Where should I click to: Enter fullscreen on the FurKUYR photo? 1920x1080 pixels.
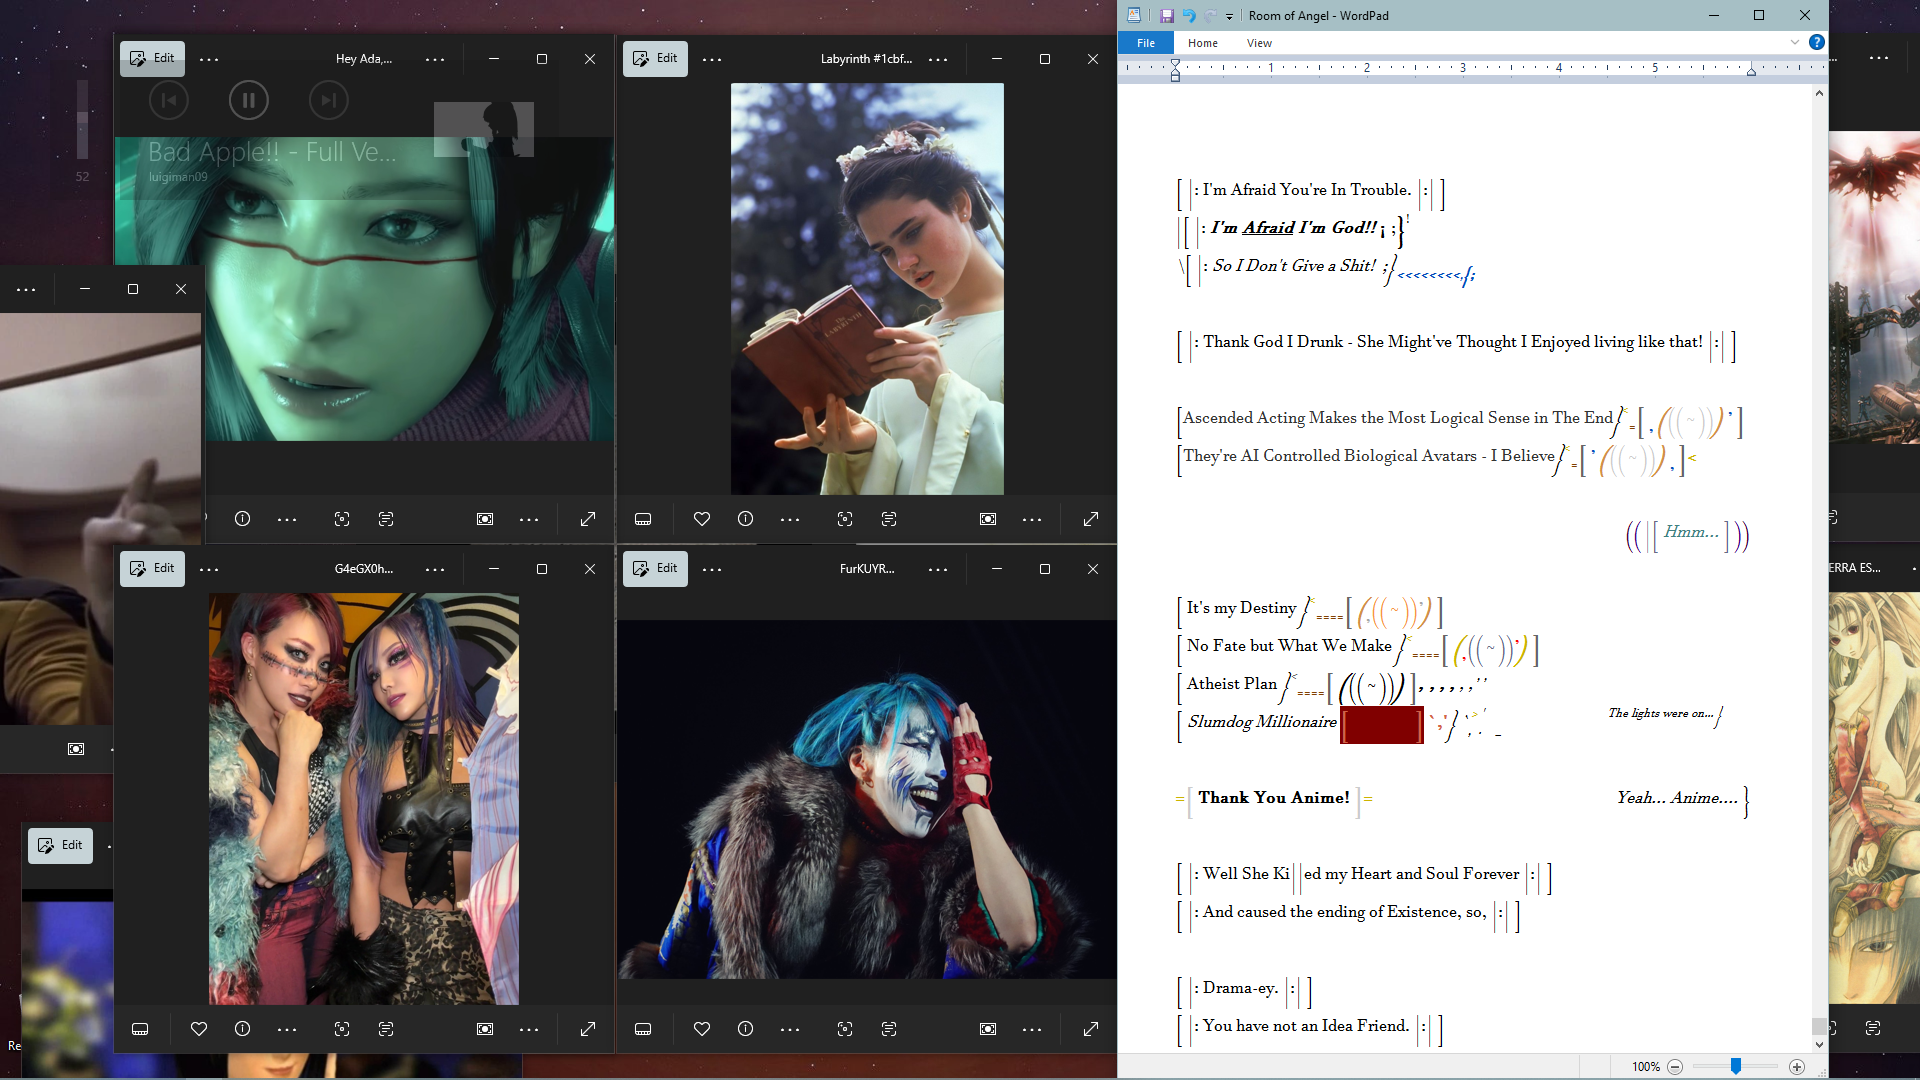tap(1091, 1029)
